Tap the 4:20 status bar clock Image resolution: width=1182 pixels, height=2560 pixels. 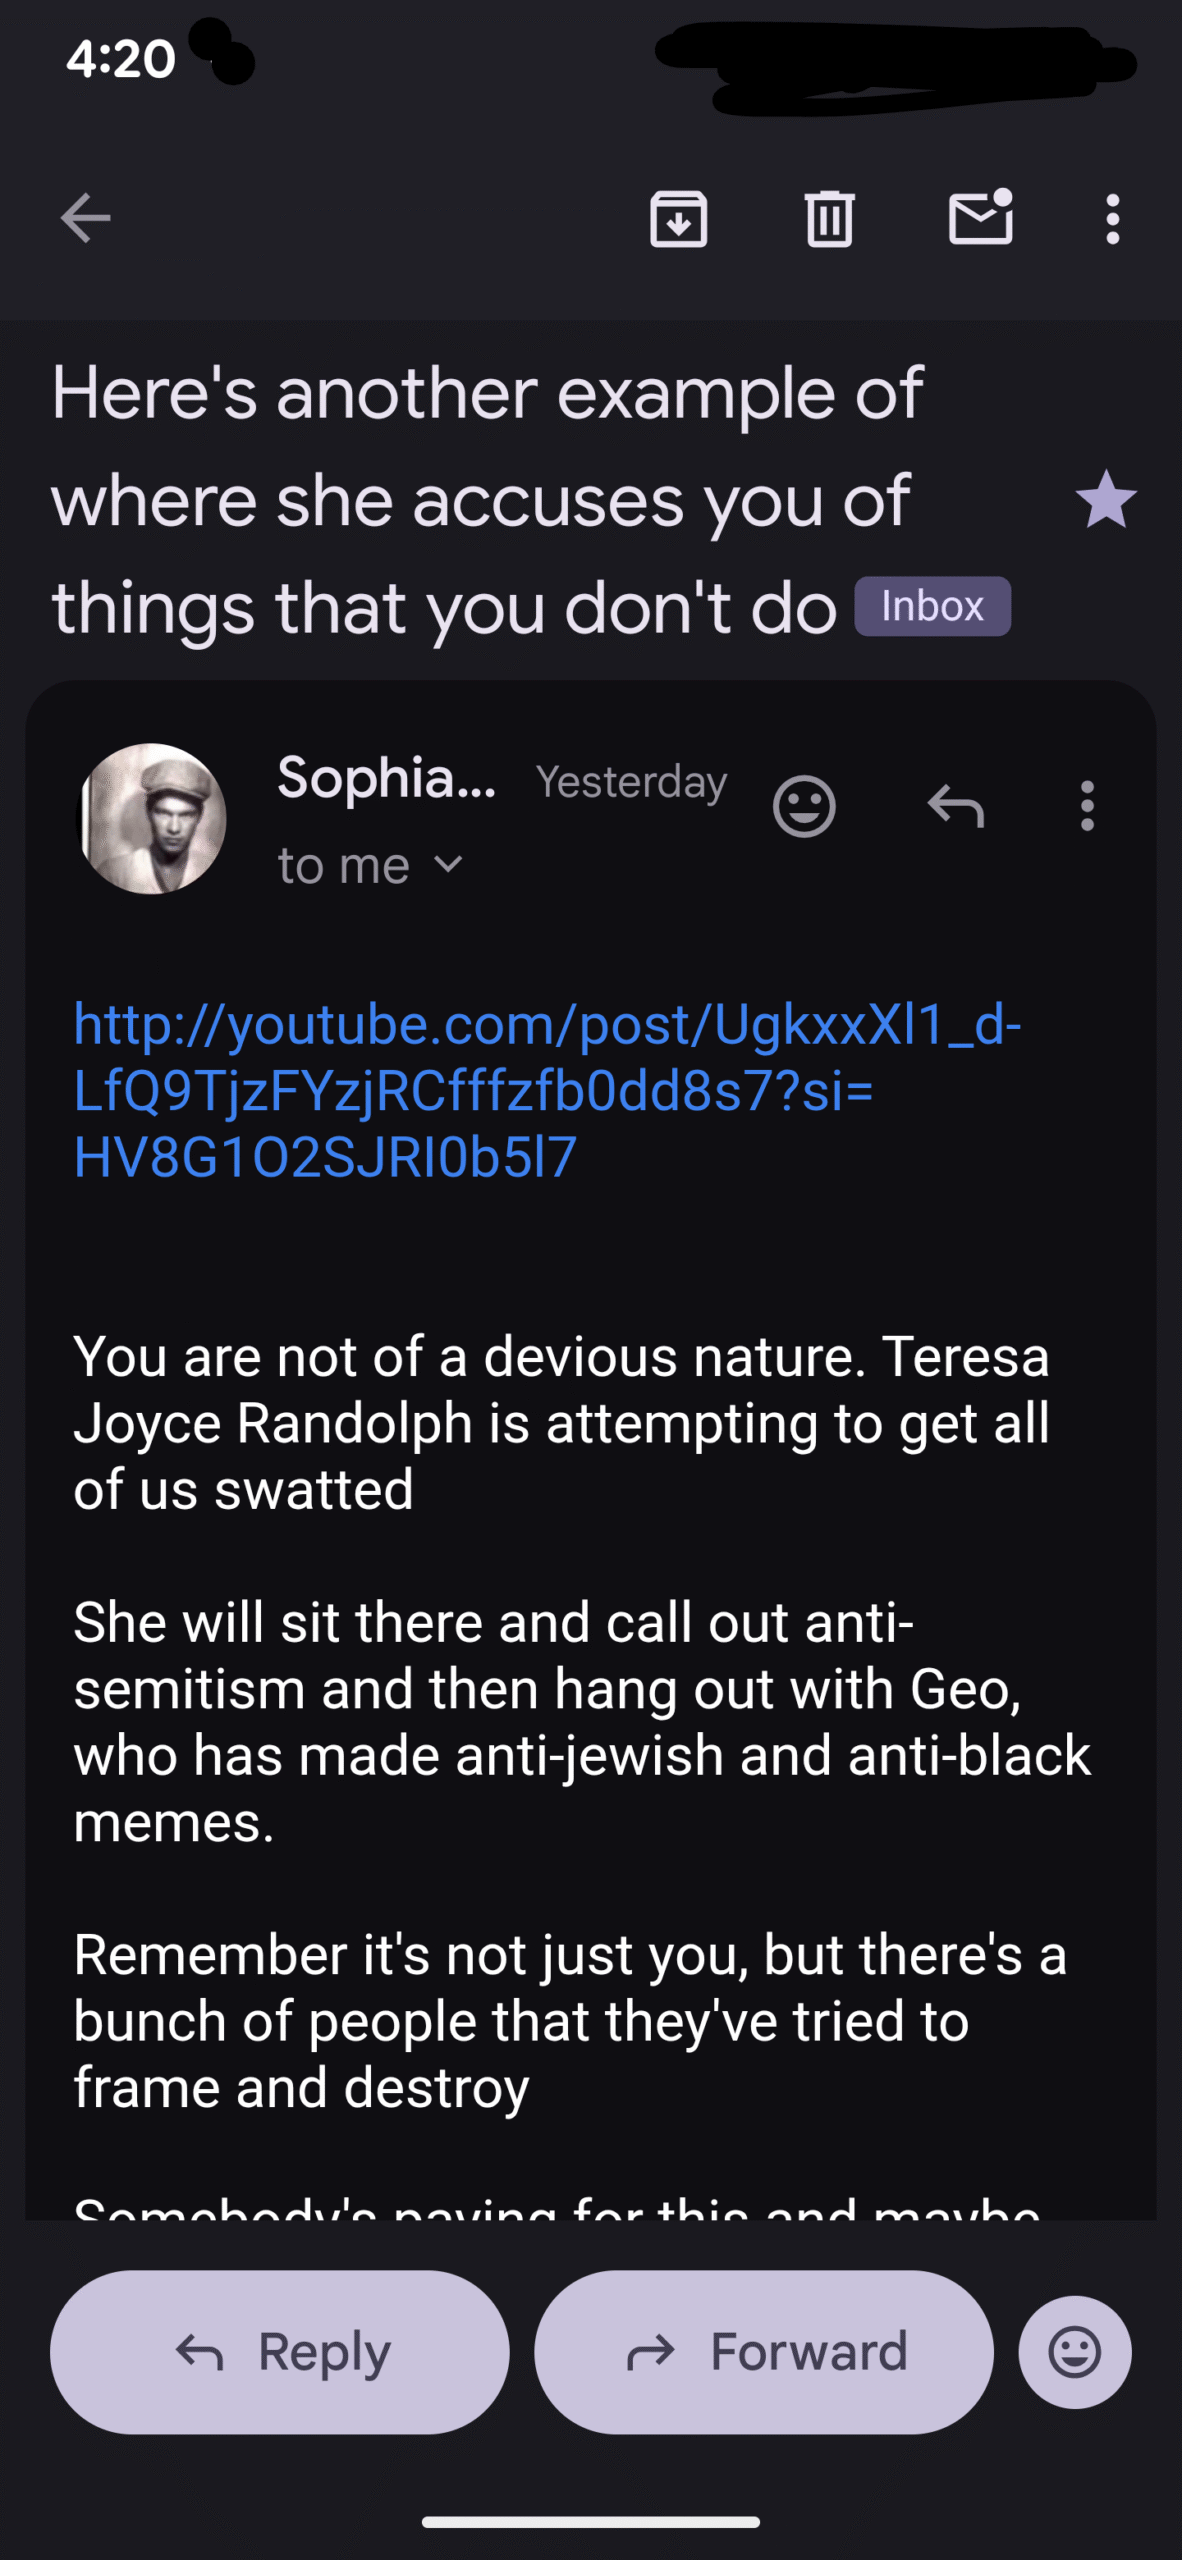[121, 59]
